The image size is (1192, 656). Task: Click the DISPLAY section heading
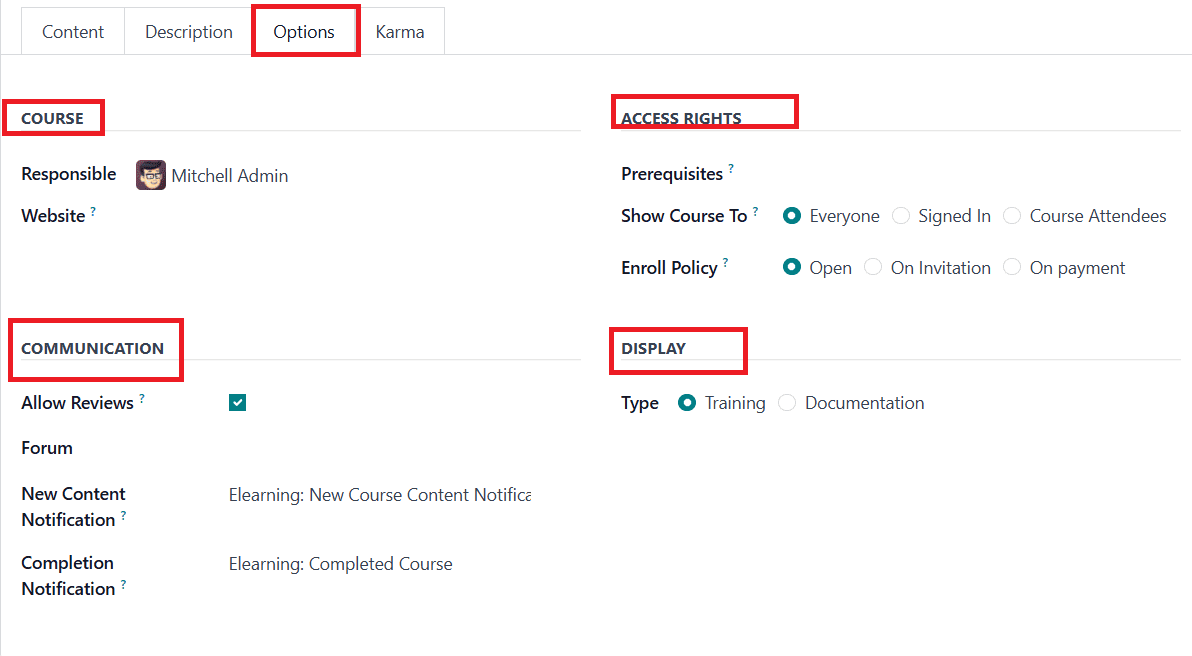[x=654, y=348]
